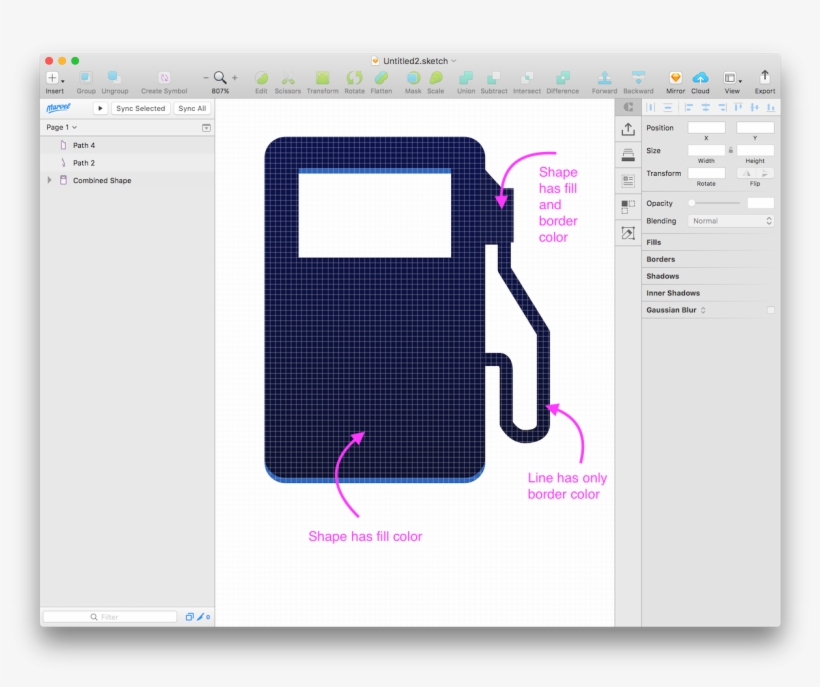Image resolution: width=820 pixels, height=687 pixels.
Task: Click the Flatten toolbar icon
Action: tap(381, 78)
